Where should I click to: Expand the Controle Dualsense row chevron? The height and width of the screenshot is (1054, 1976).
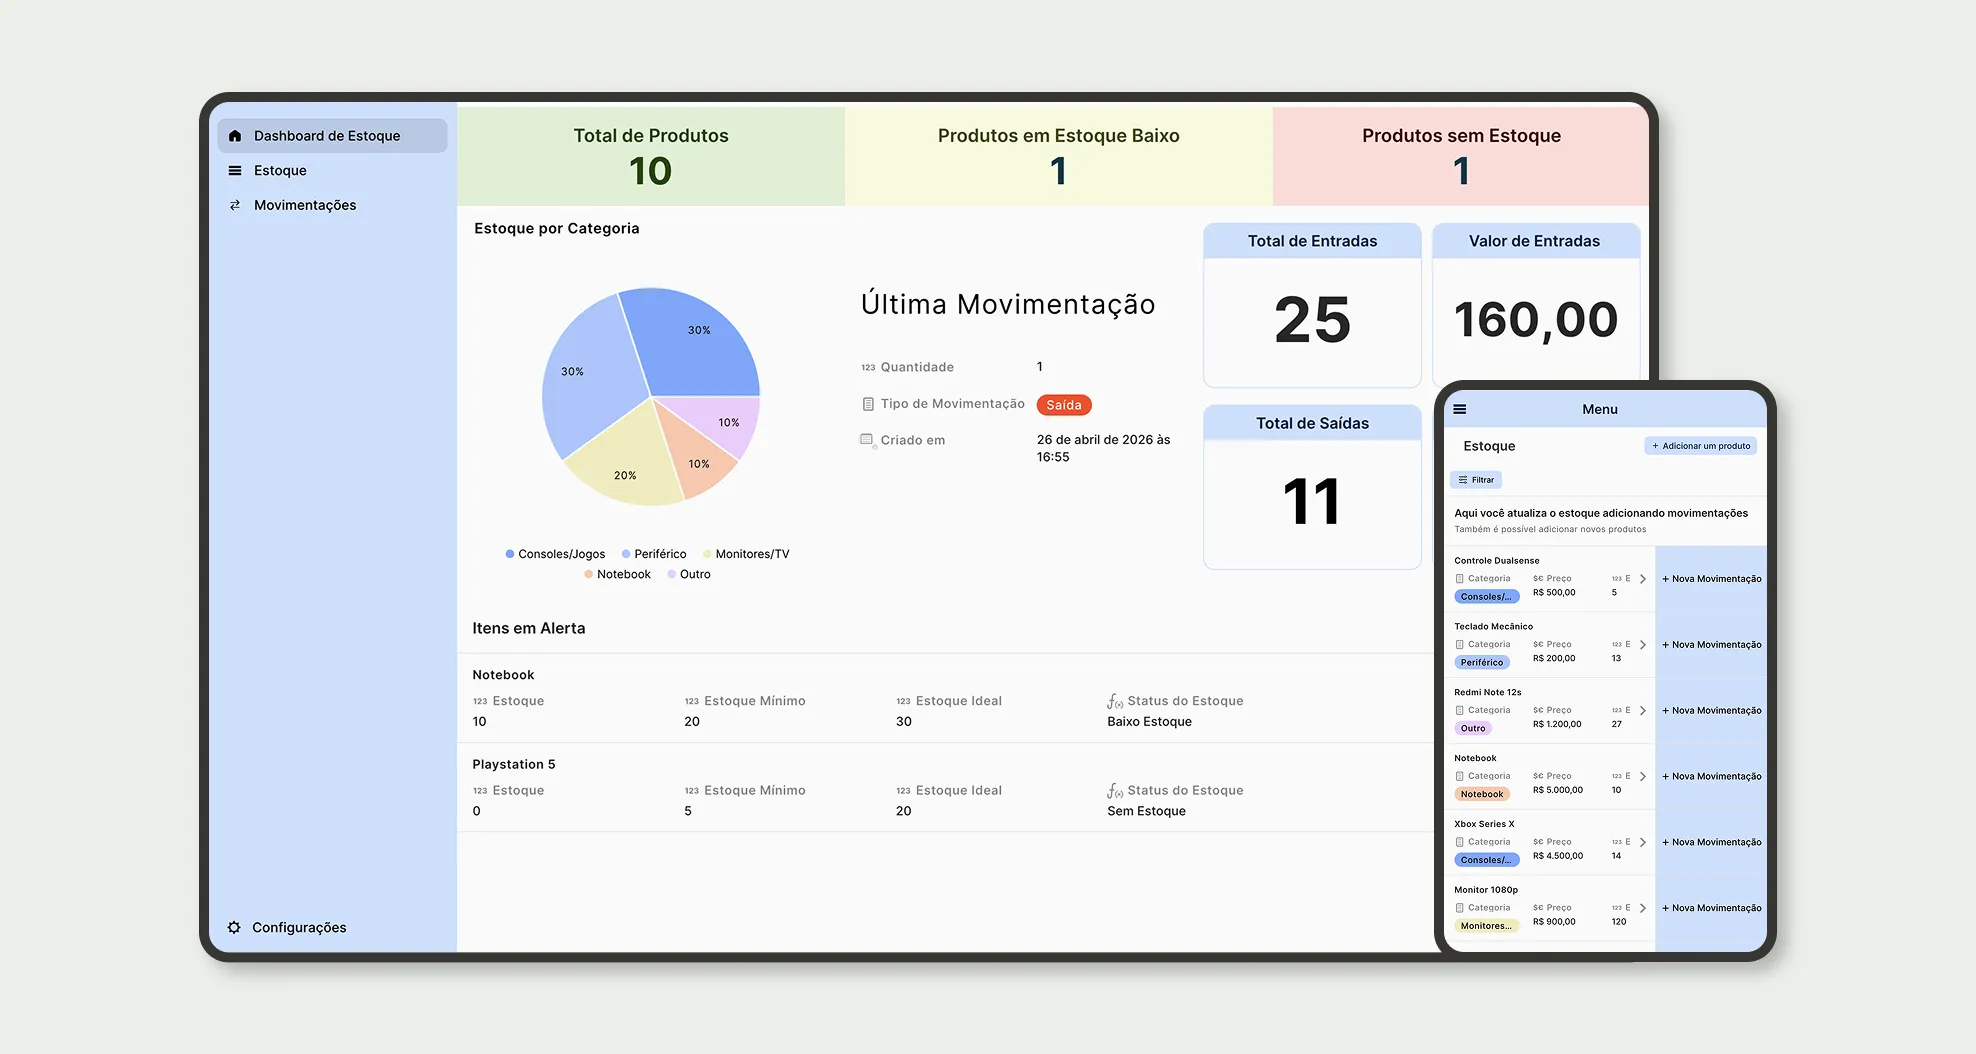1642,579
